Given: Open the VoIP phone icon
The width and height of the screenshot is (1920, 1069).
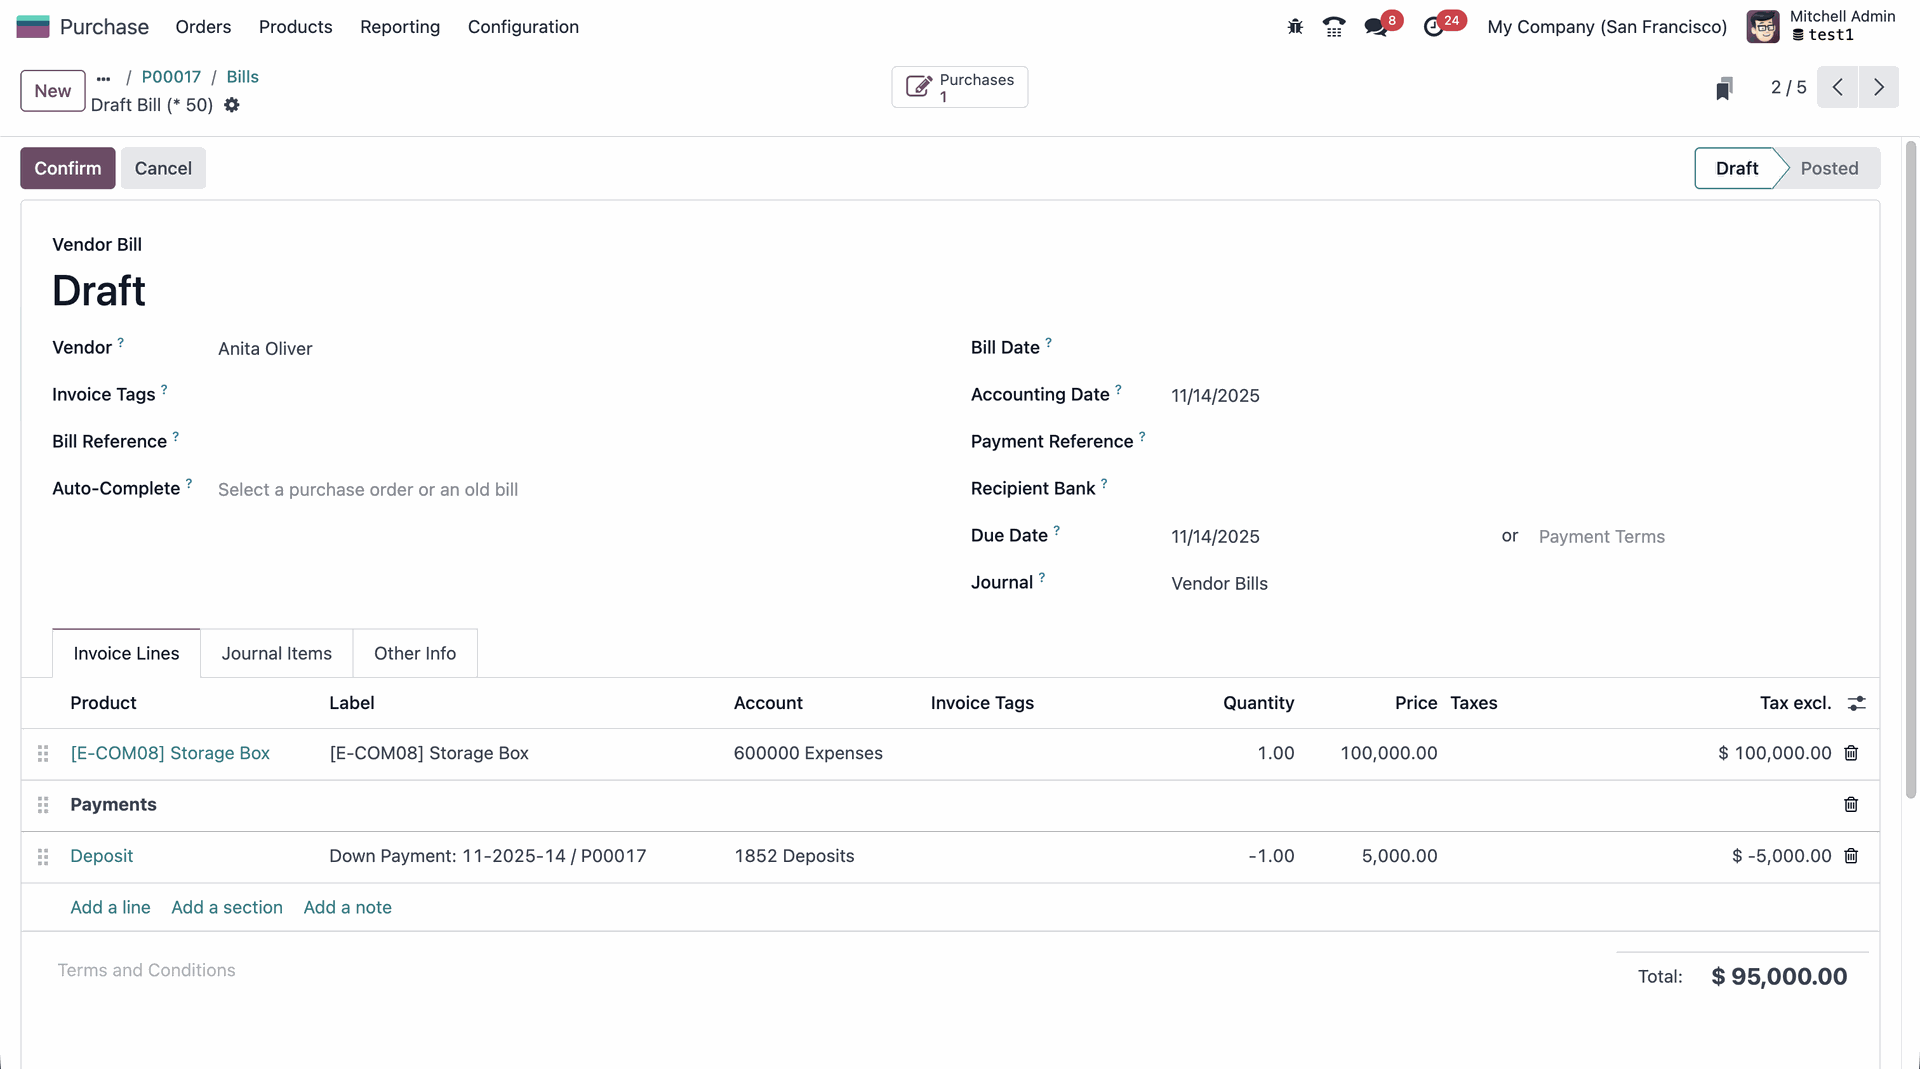Looking at the screenshot, I should 1334,27.
